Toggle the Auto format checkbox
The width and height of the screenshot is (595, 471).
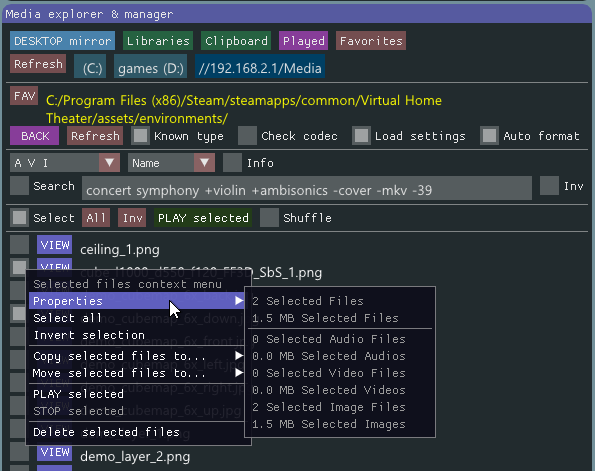coord(490,136)
